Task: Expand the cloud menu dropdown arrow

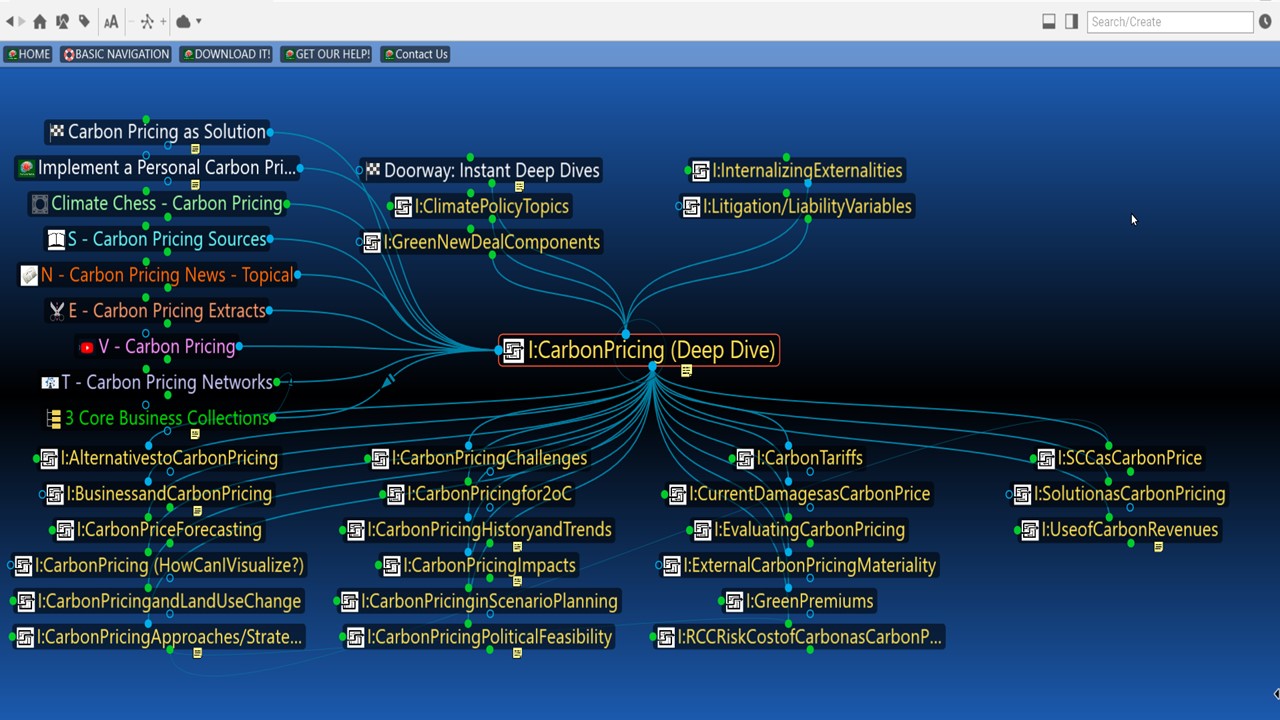Action: pyautogui.click(x=199, y=21)
